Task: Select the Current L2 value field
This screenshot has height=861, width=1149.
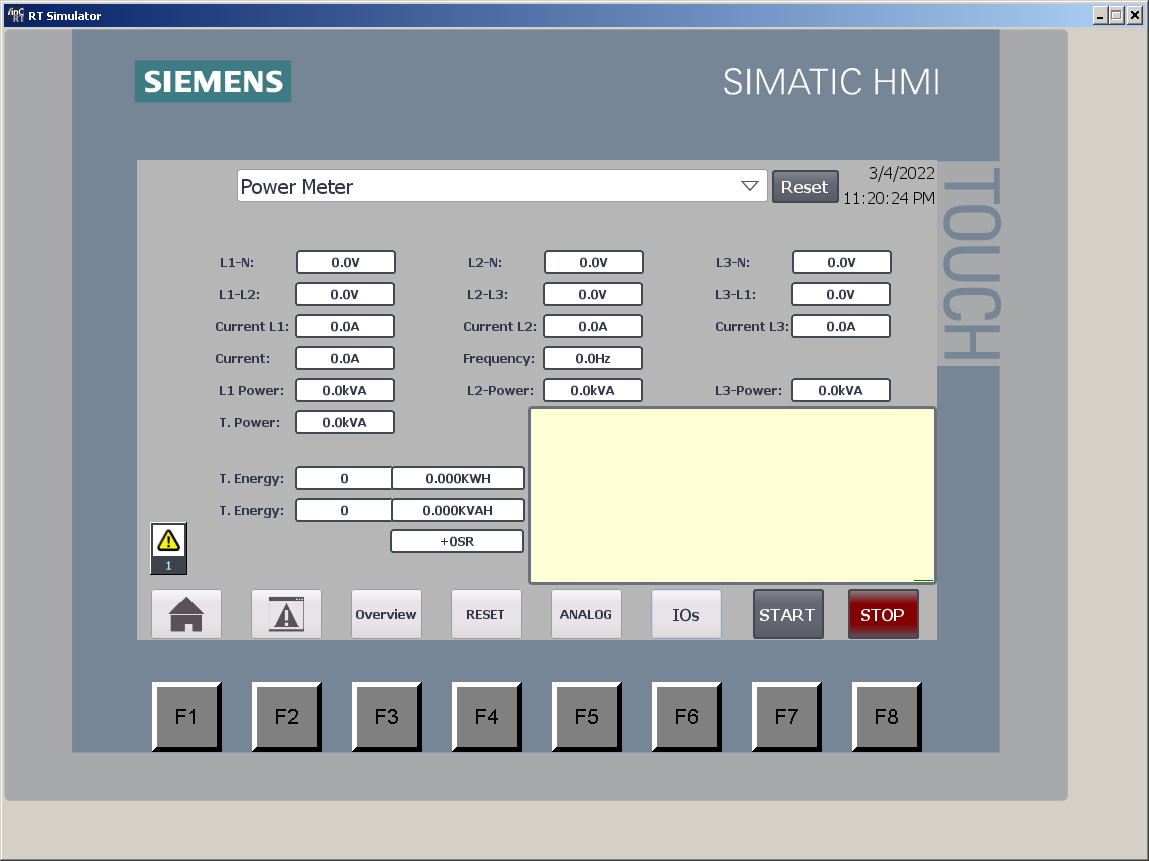Action: [x=593, y=326]
